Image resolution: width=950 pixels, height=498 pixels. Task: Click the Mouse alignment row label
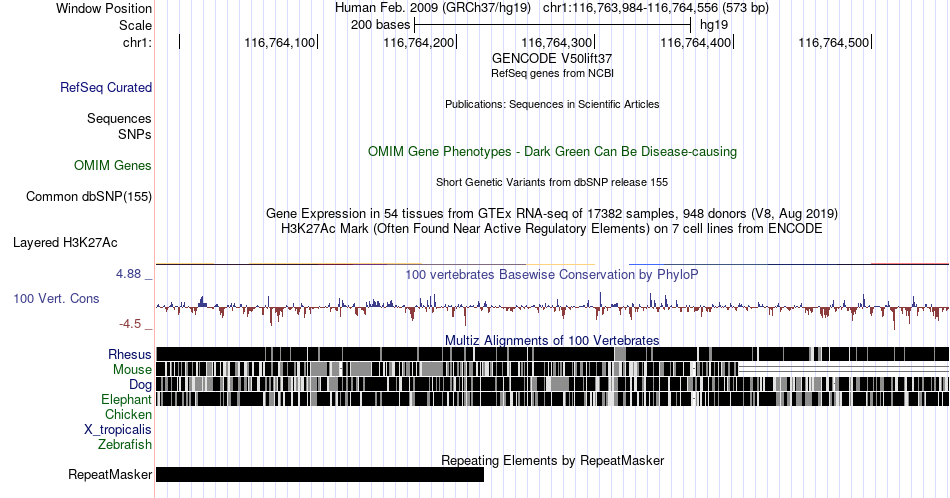(132, 370)
